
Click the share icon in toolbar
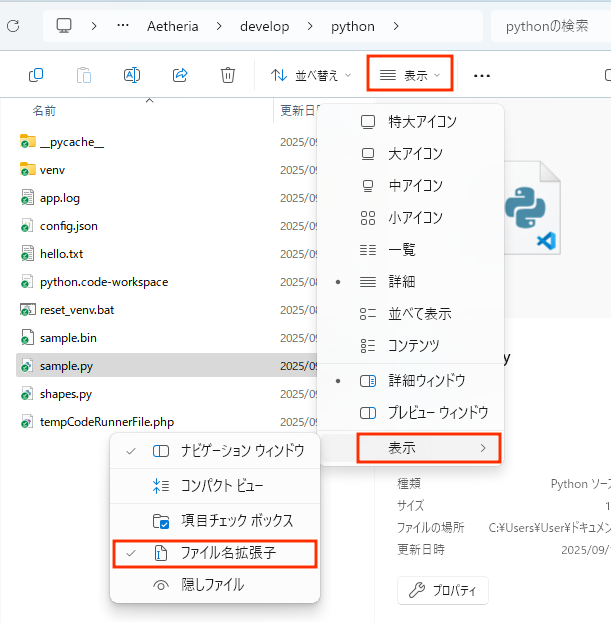[x=180, y=75]
